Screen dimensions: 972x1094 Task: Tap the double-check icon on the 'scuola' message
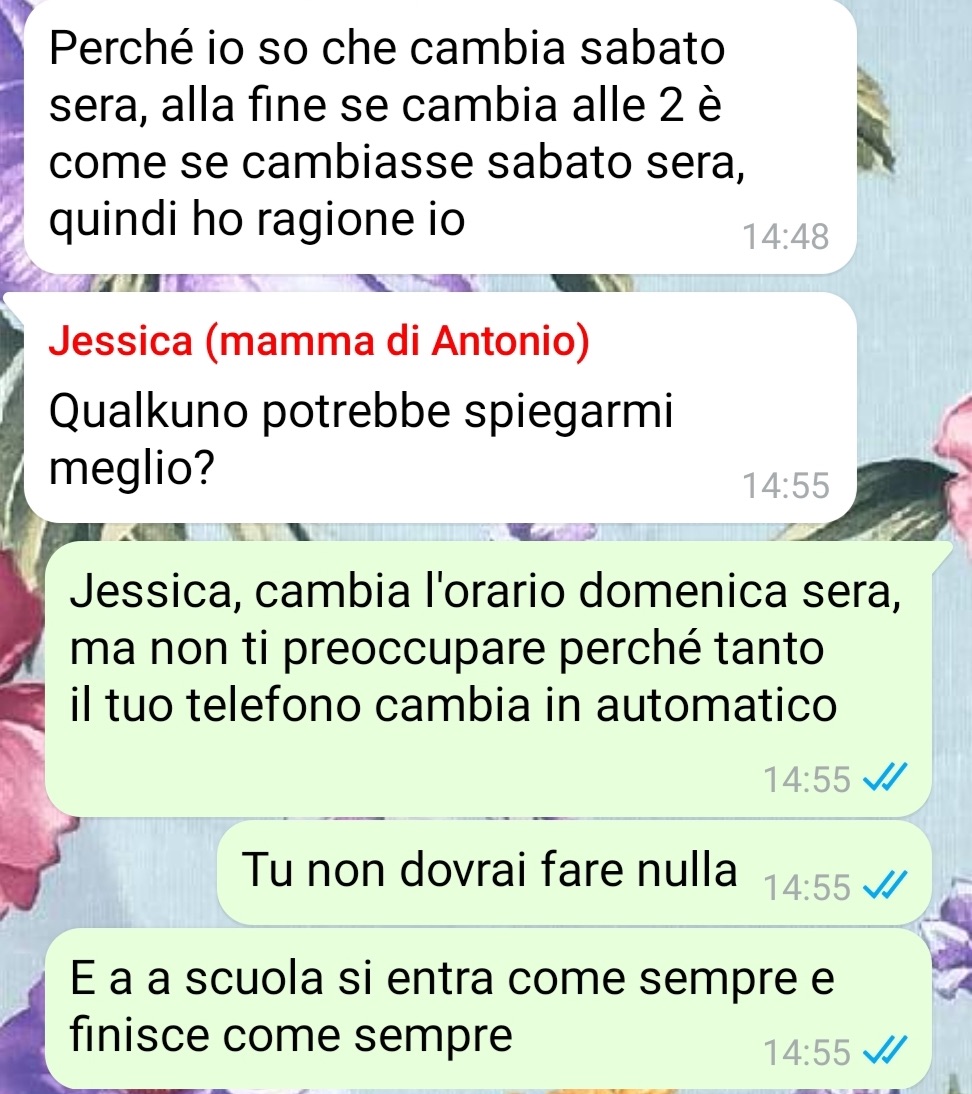(885, 1051)
